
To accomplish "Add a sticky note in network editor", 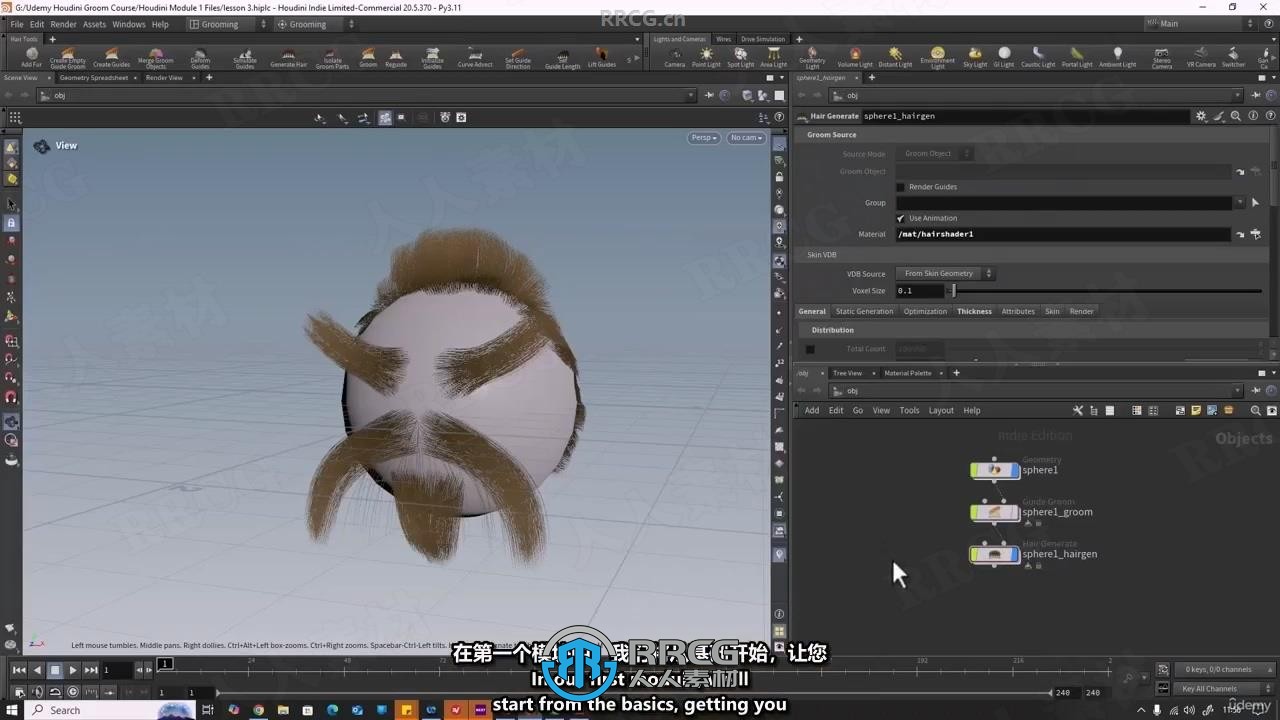I will coord(1196,410).
